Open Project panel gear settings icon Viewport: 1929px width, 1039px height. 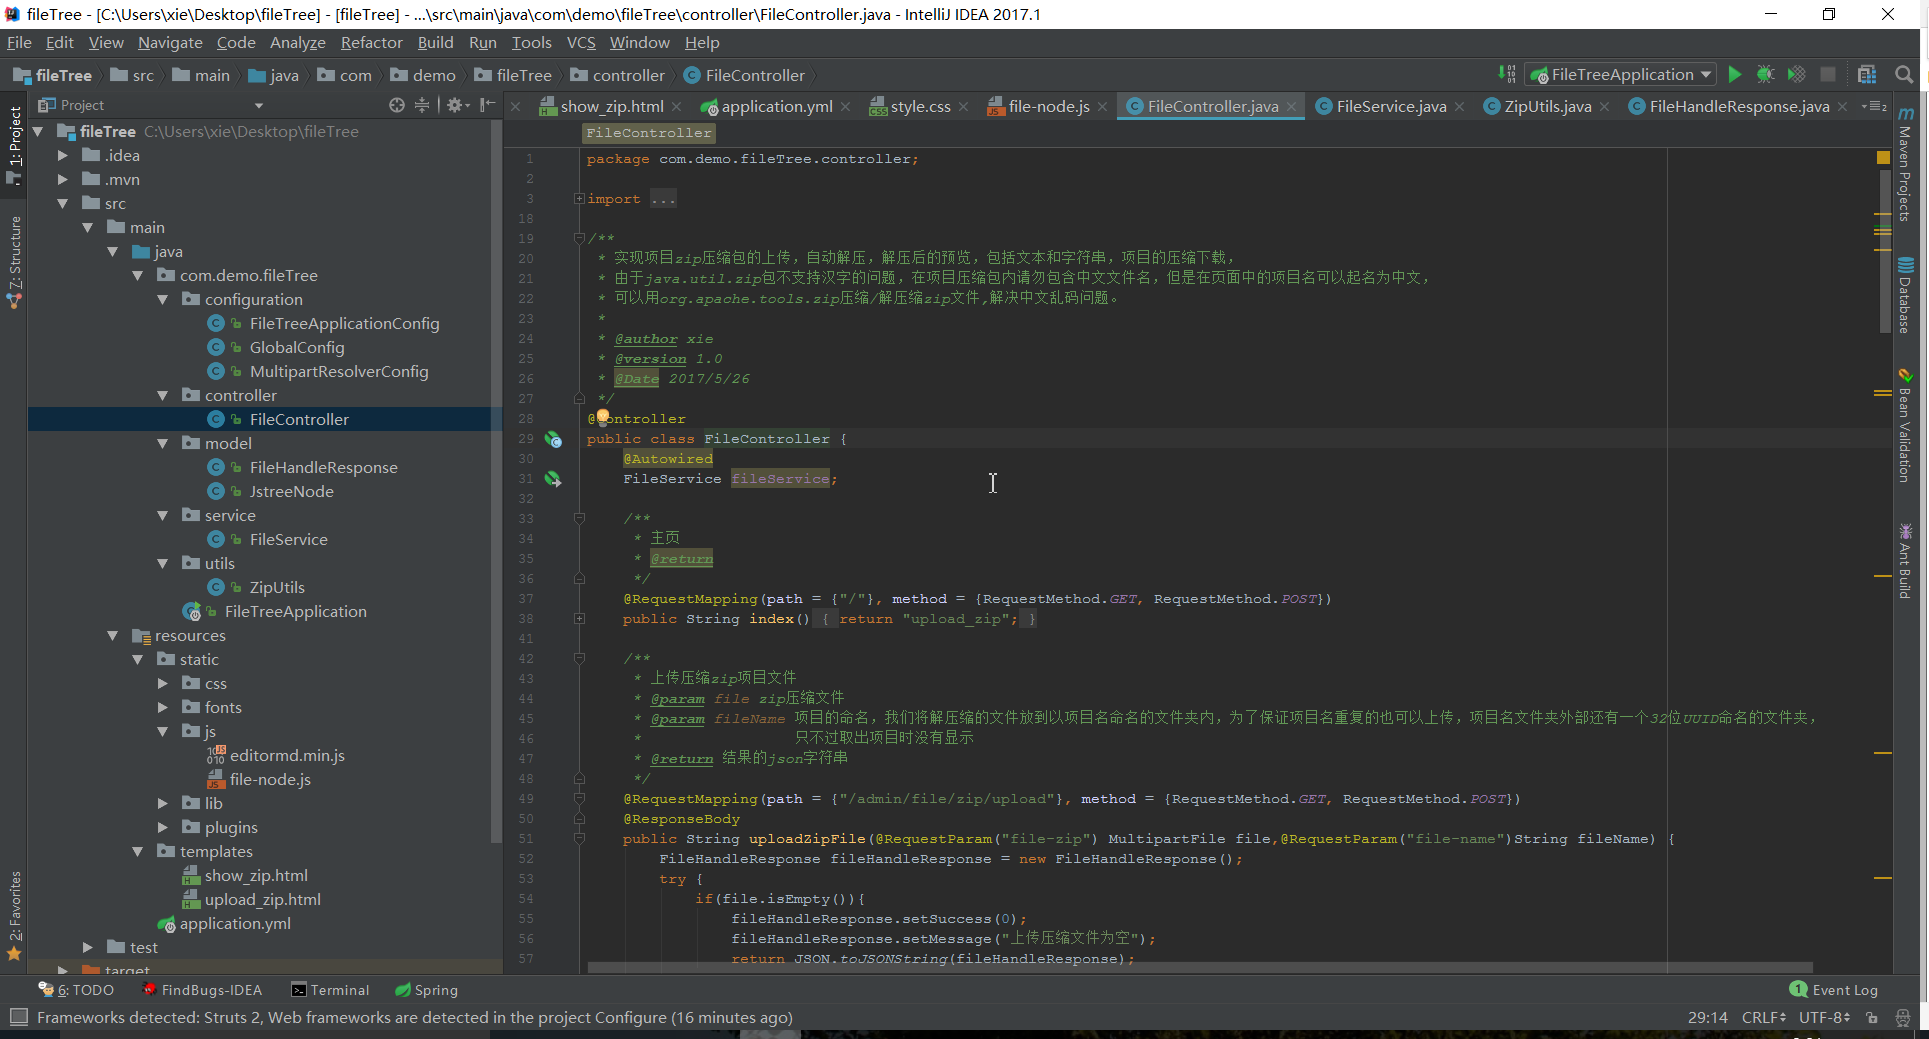[455, 105]
